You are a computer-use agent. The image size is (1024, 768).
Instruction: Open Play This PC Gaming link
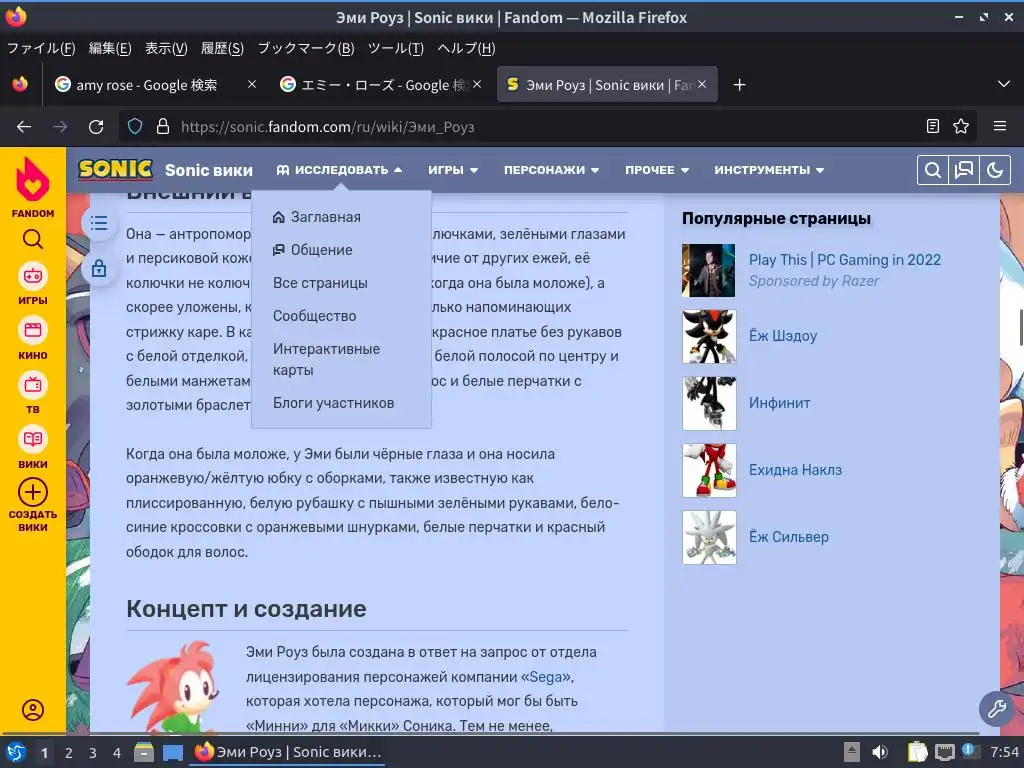[x=844, y=260]
